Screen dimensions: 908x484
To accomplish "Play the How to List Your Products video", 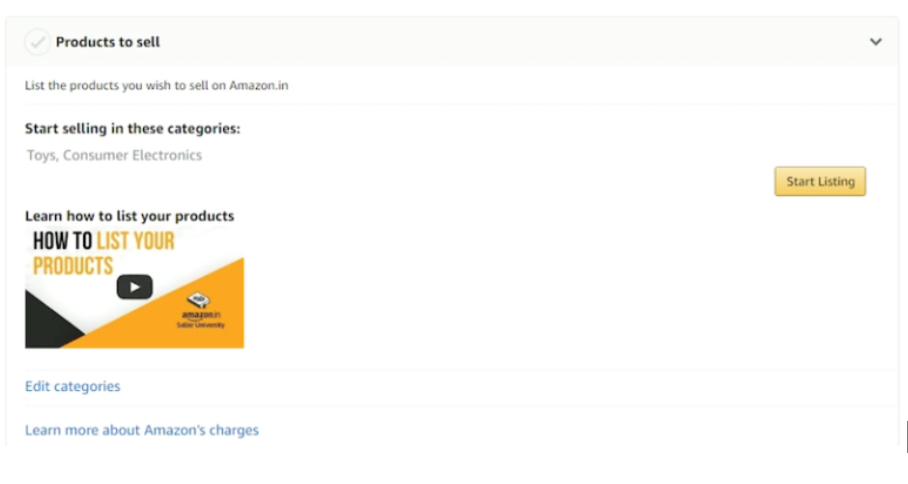I will point(134,287).
